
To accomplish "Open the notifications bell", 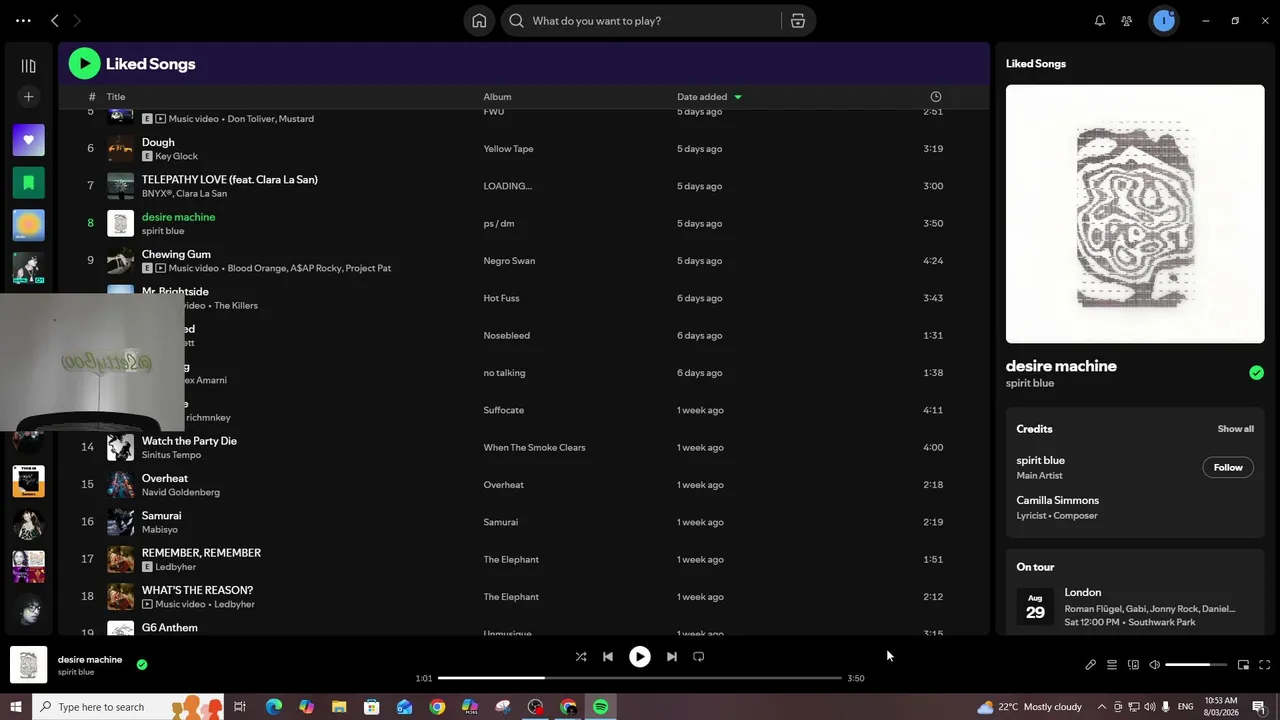I will [x=1100, y=21].
